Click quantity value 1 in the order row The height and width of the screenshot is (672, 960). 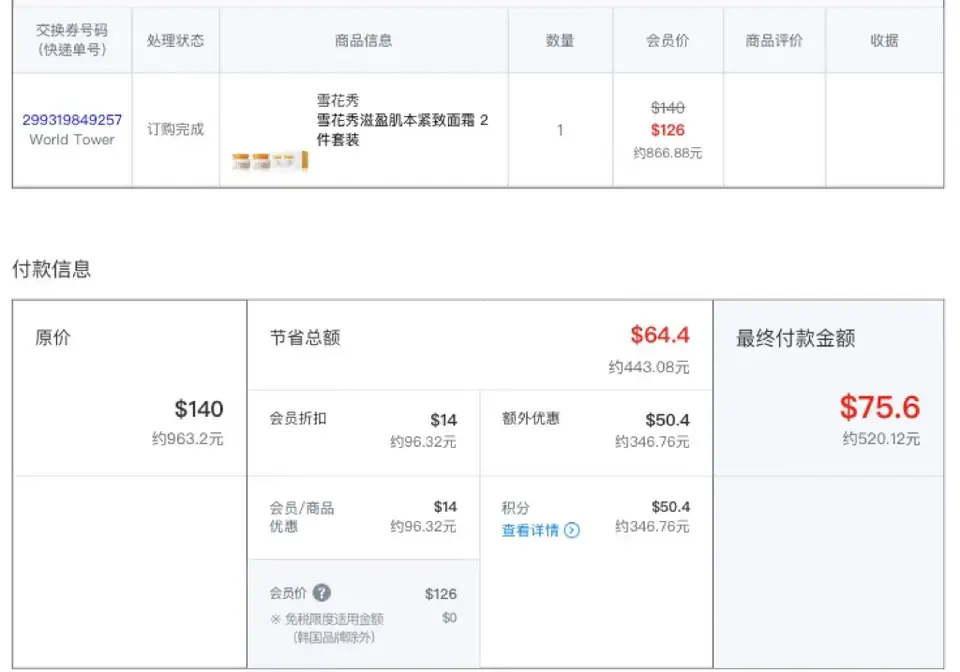tap(560, 130)
